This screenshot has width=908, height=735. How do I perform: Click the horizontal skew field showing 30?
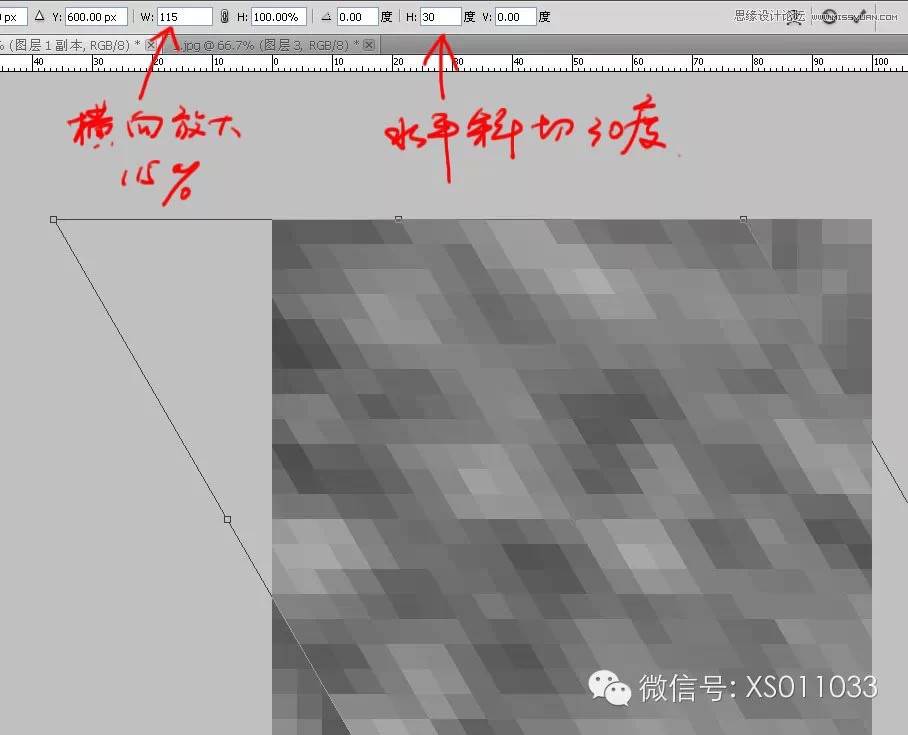441,17
